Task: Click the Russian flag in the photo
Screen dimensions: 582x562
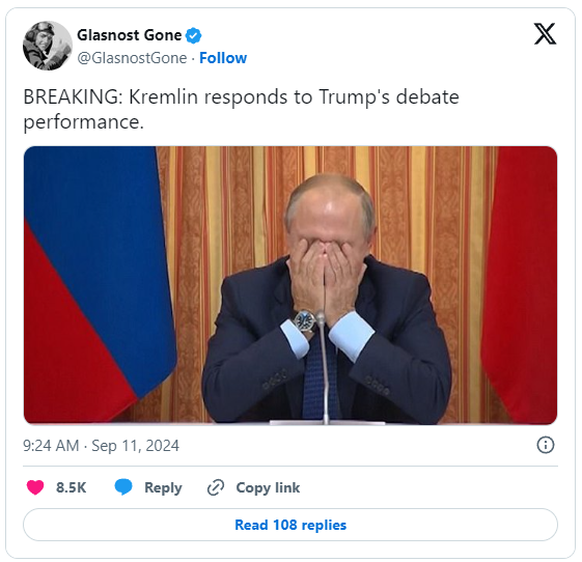Action: coord(98,284)
